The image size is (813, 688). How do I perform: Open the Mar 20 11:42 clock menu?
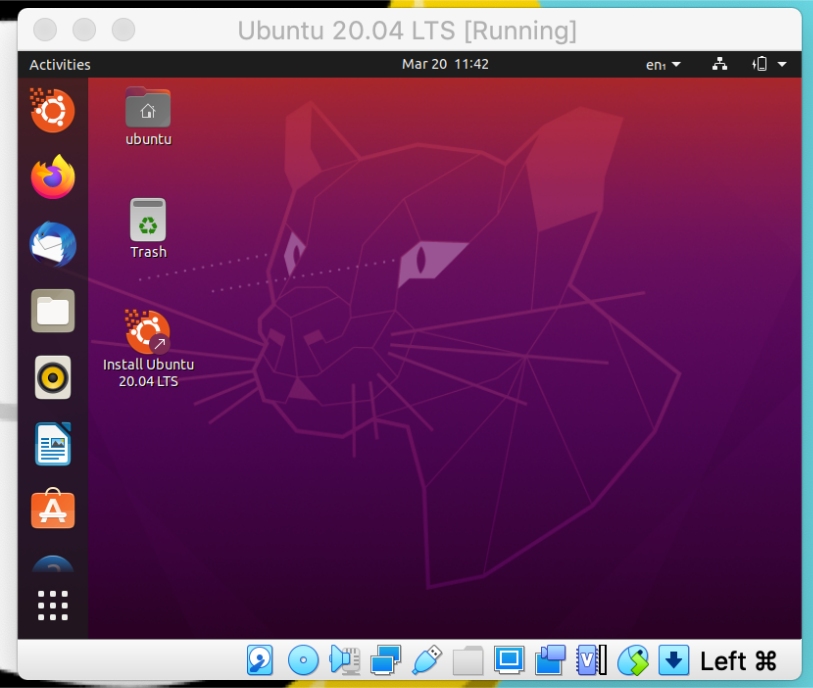[445, 64]
